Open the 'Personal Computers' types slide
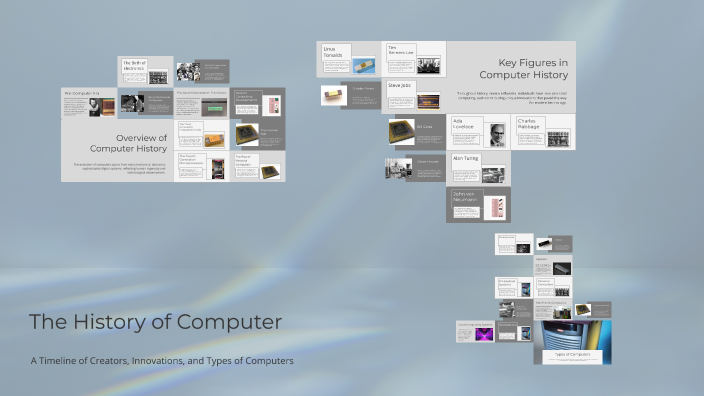The width and height of the screenshot is (704, 396). (x=553, y=287)
